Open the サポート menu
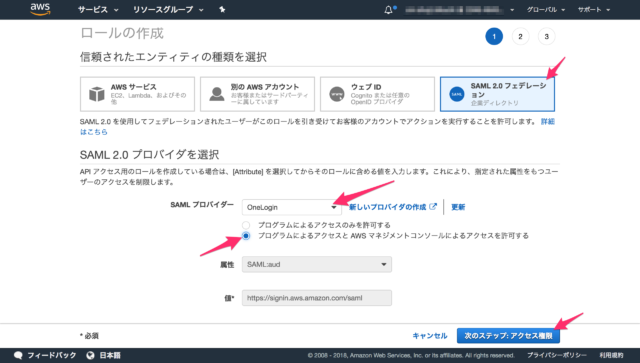640x363 pixels. (594, 9)
